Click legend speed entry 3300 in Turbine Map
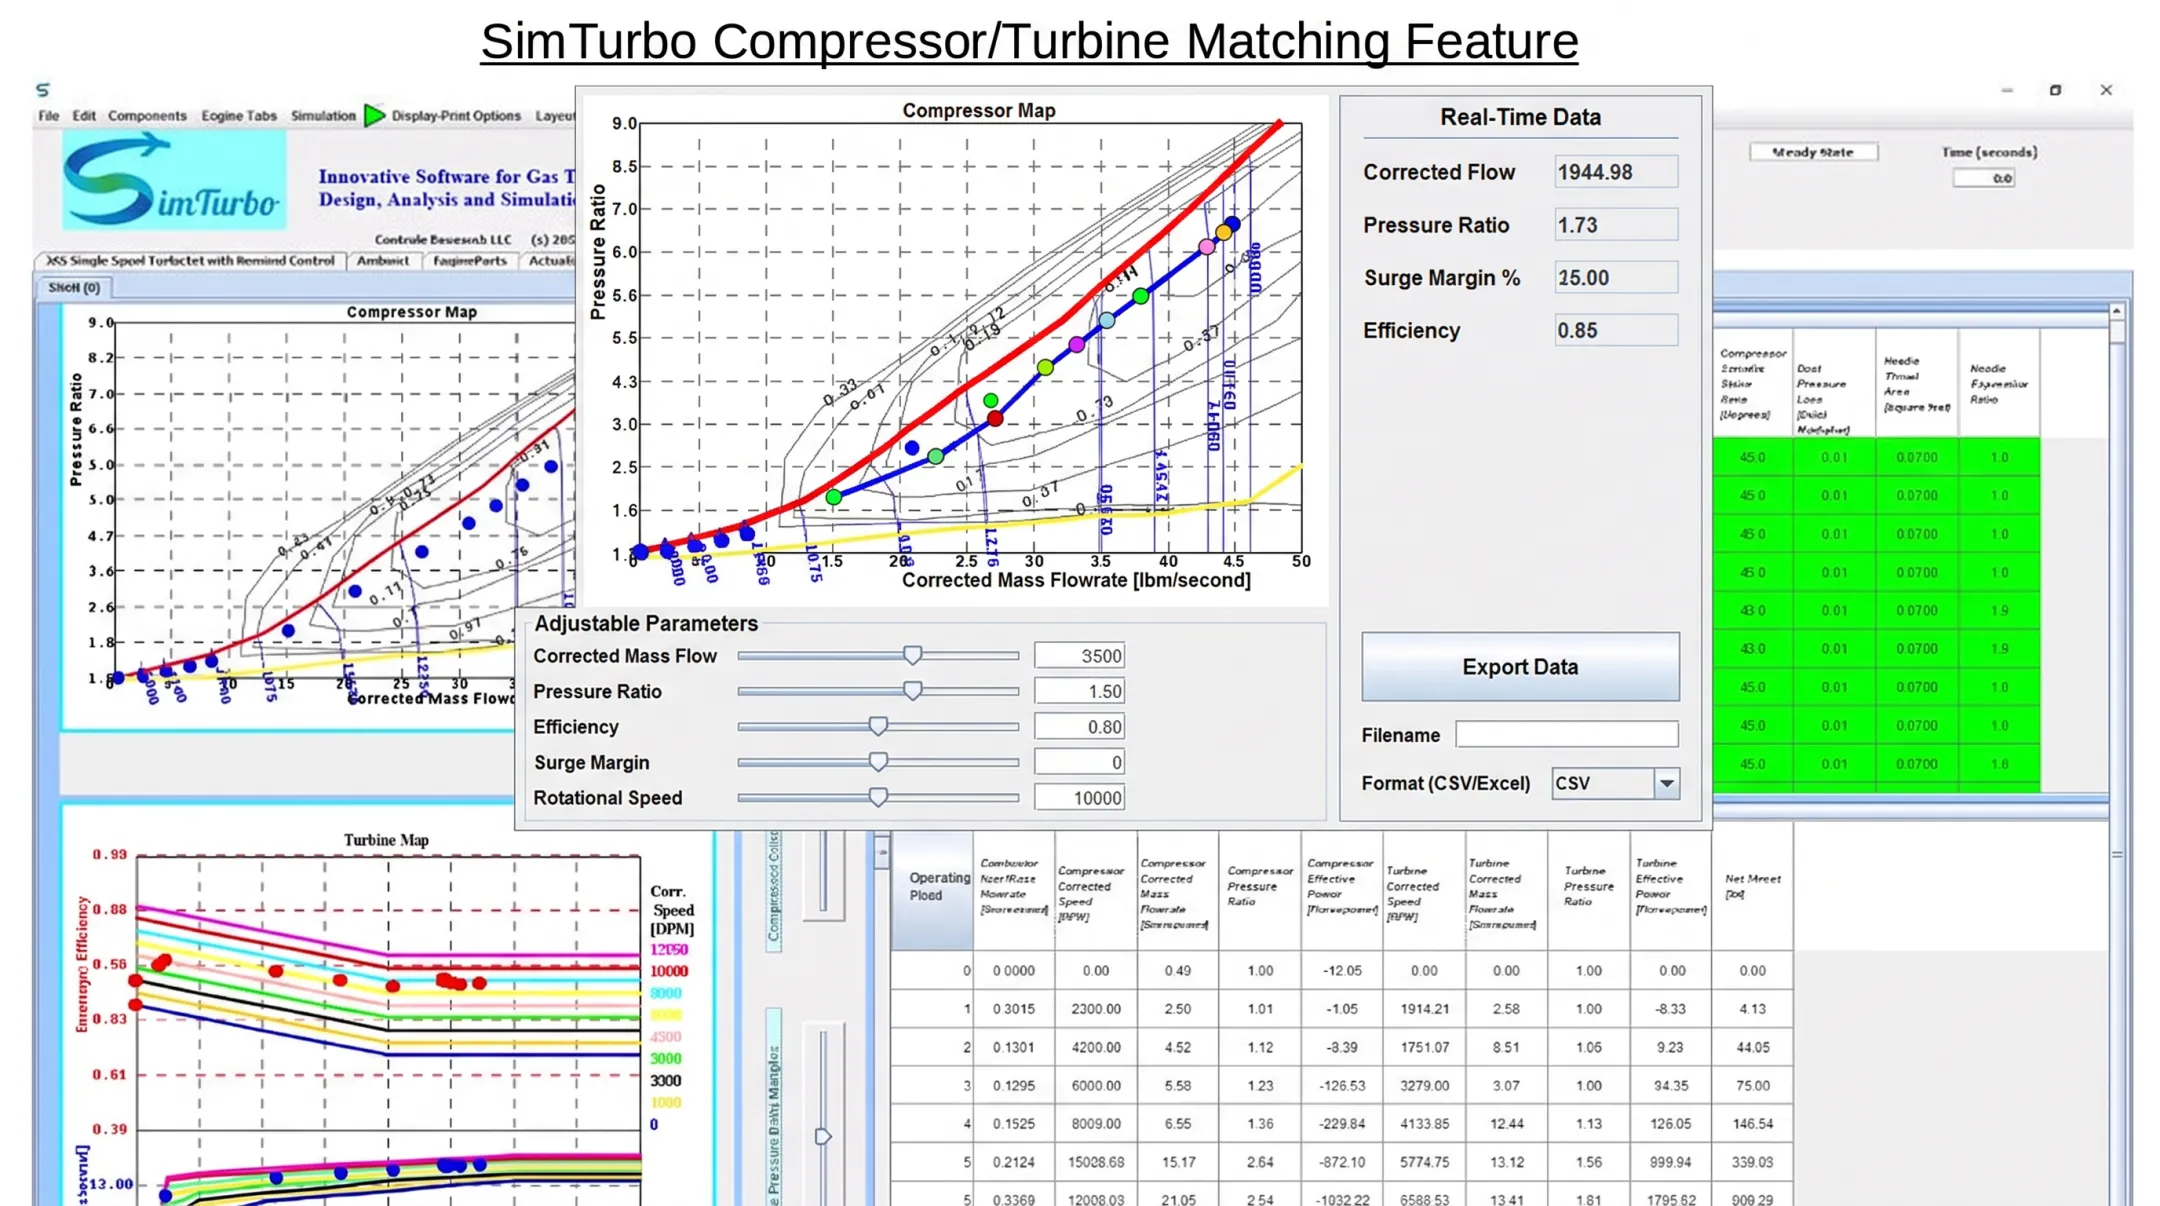Image resolution: width=2160 pixels, height=1206 pixels. tap(665, 1081)
